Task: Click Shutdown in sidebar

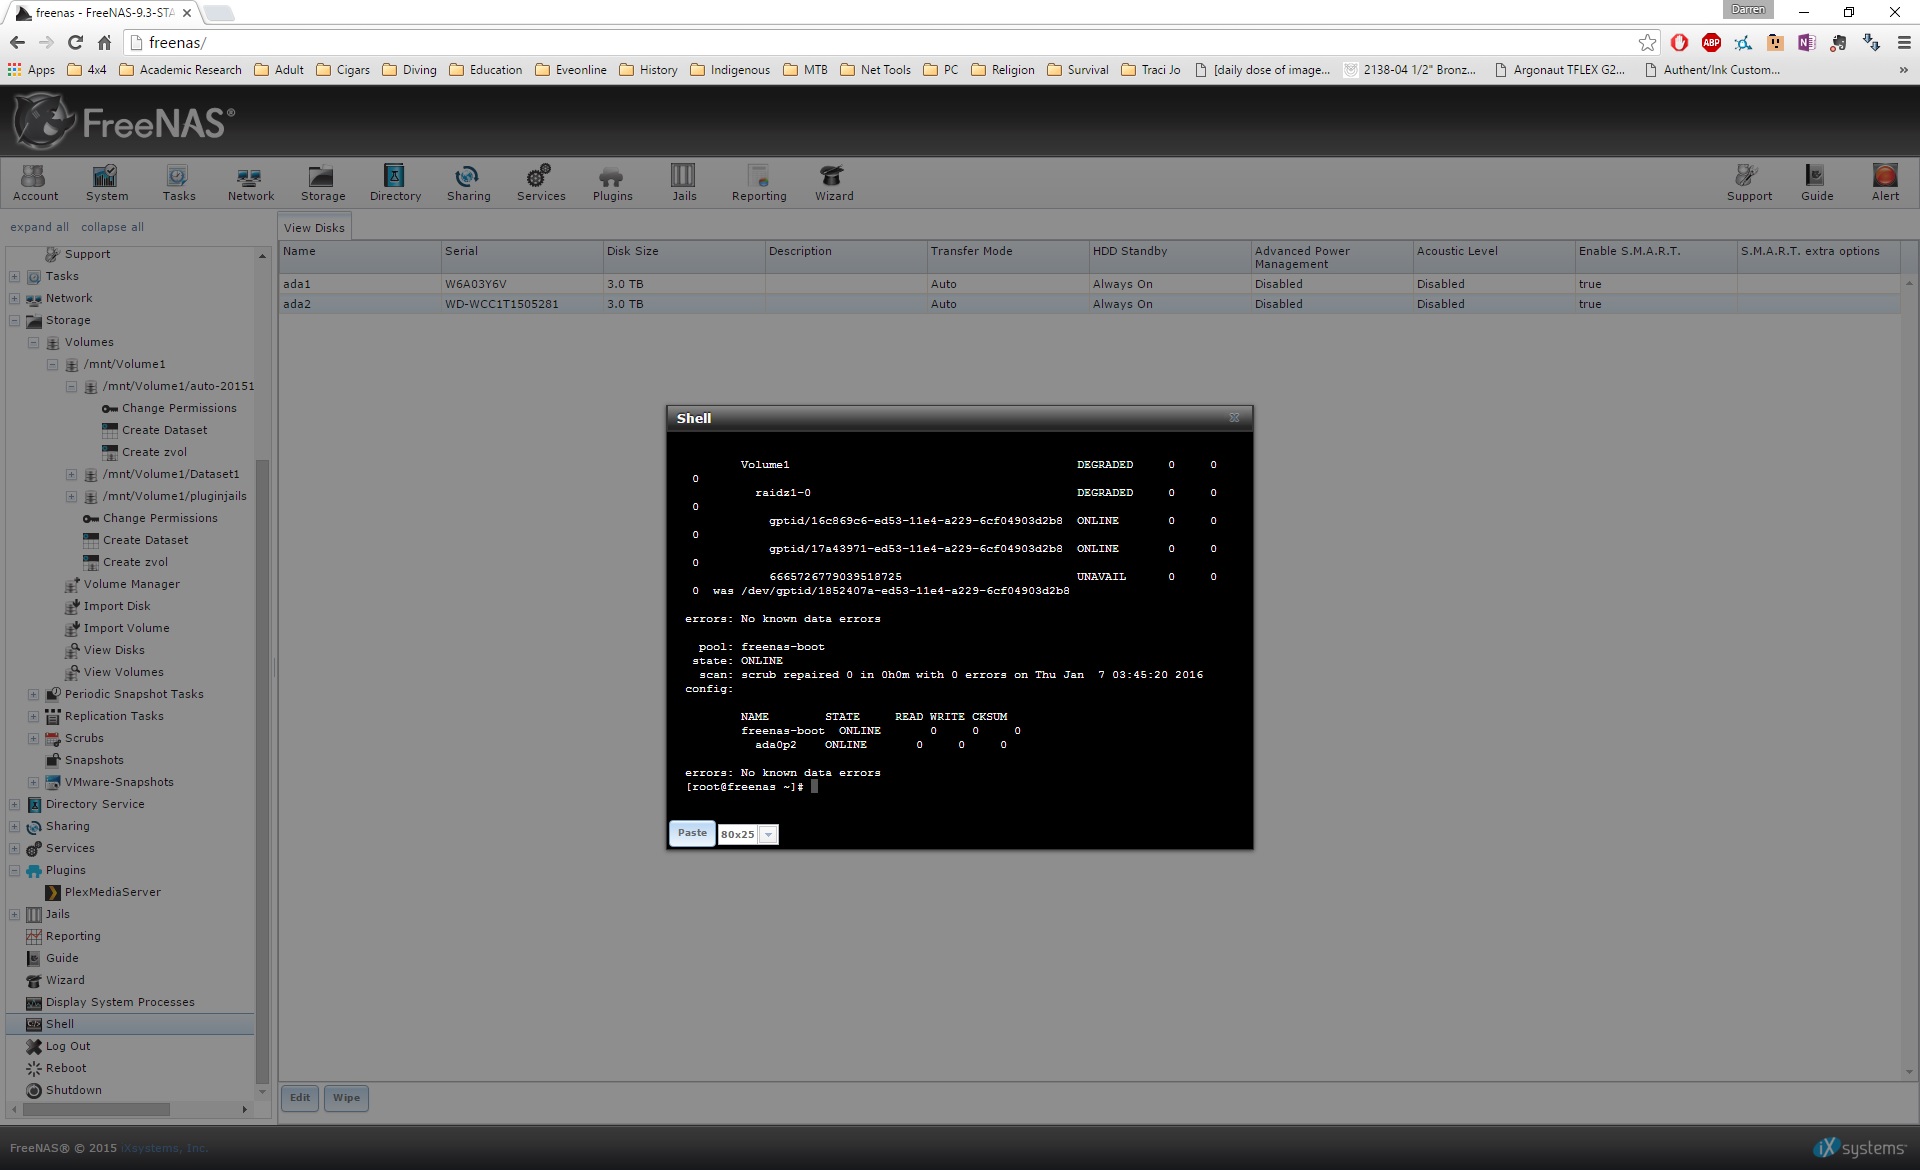Action: coord(73,1090)
